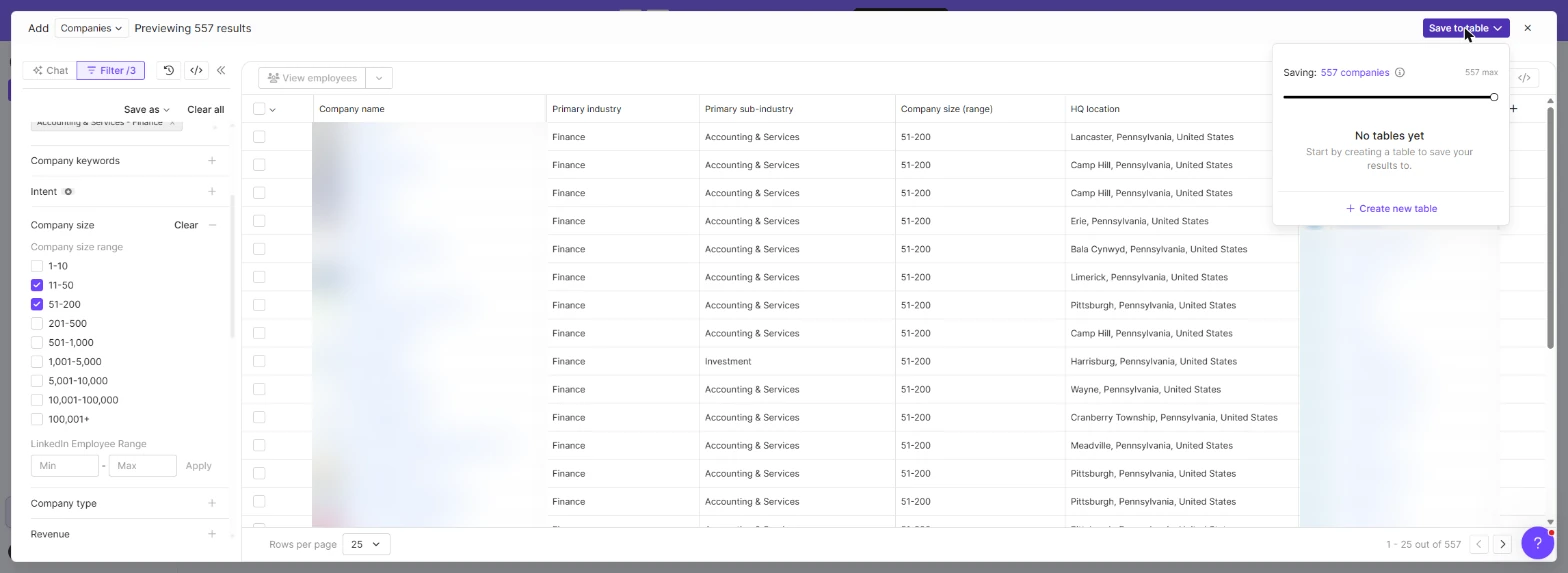Viewport: 1568px width, 573px height.
Task: Add a Company type filter
Action: pos(212,503)
